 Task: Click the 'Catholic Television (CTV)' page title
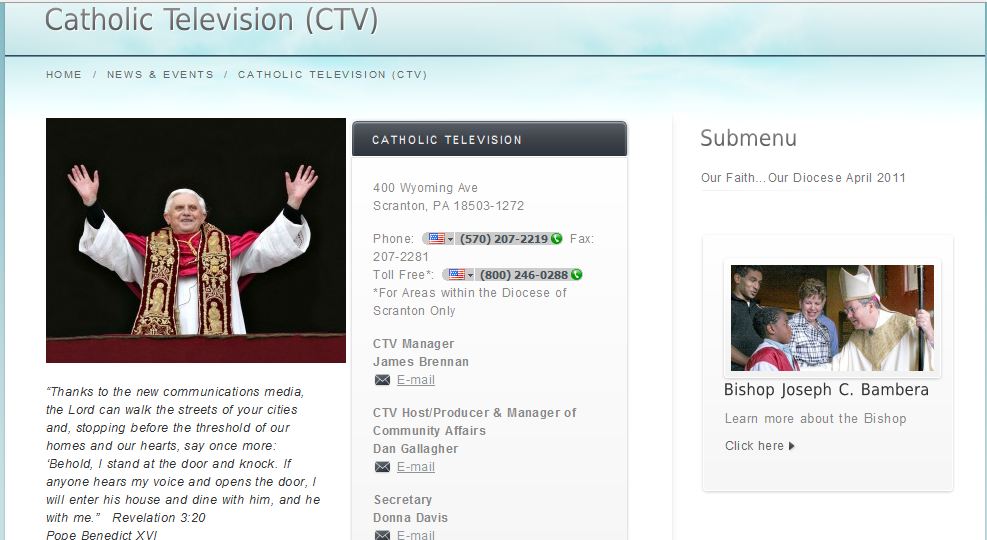click(212, 19)
